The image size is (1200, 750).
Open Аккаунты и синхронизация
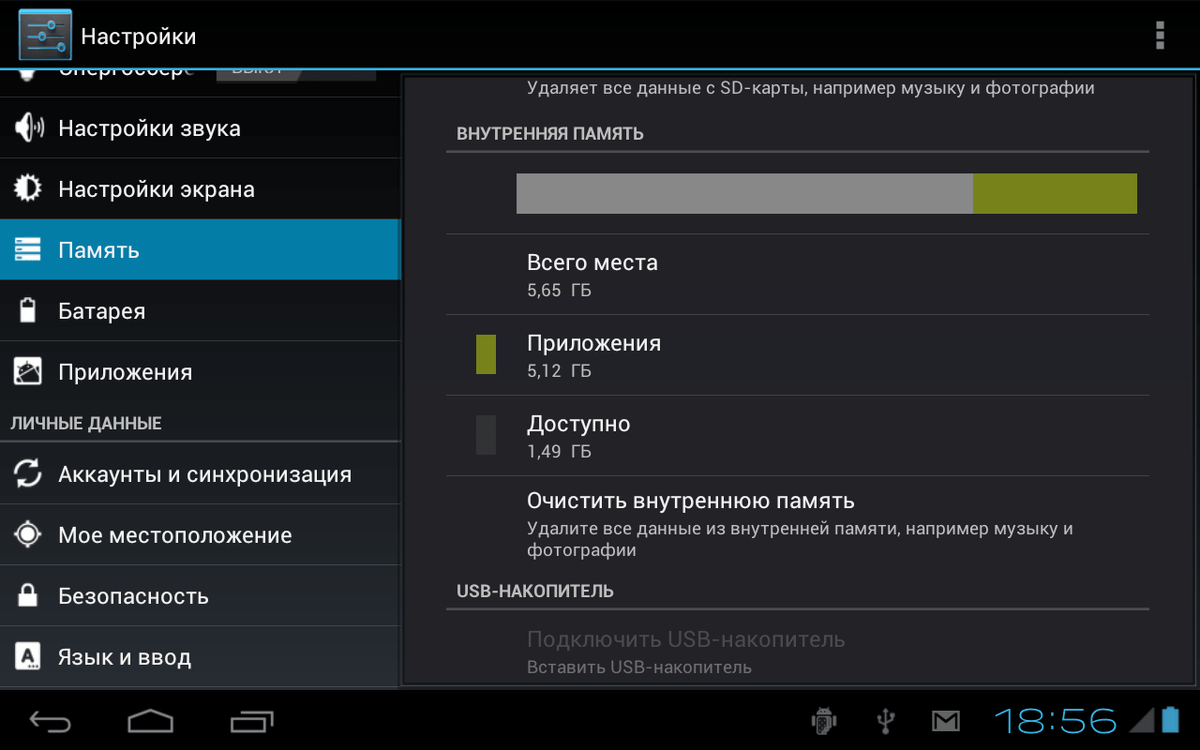[x=200, y=474]
